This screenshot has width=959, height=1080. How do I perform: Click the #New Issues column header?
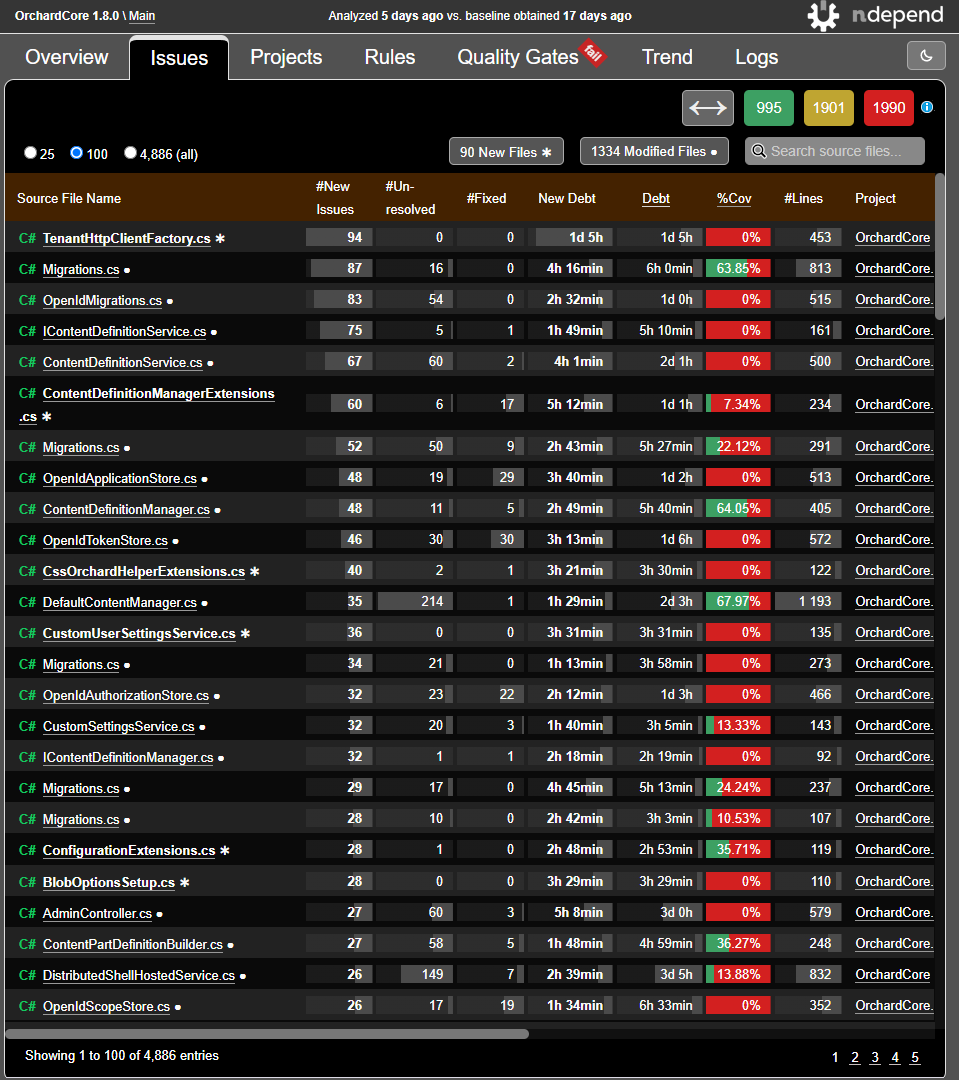[335, 198]
